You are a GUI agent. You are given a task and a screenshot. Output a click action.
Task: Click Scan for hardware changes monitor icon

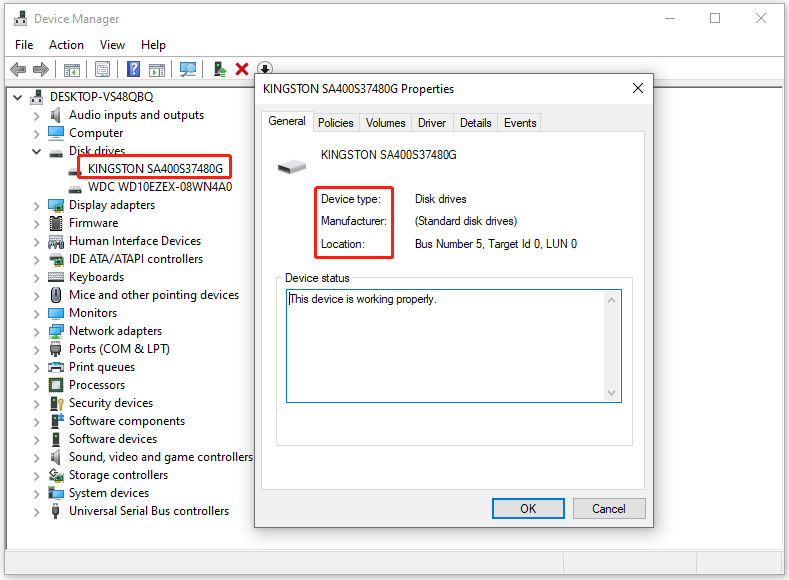[x=188, y=69]
